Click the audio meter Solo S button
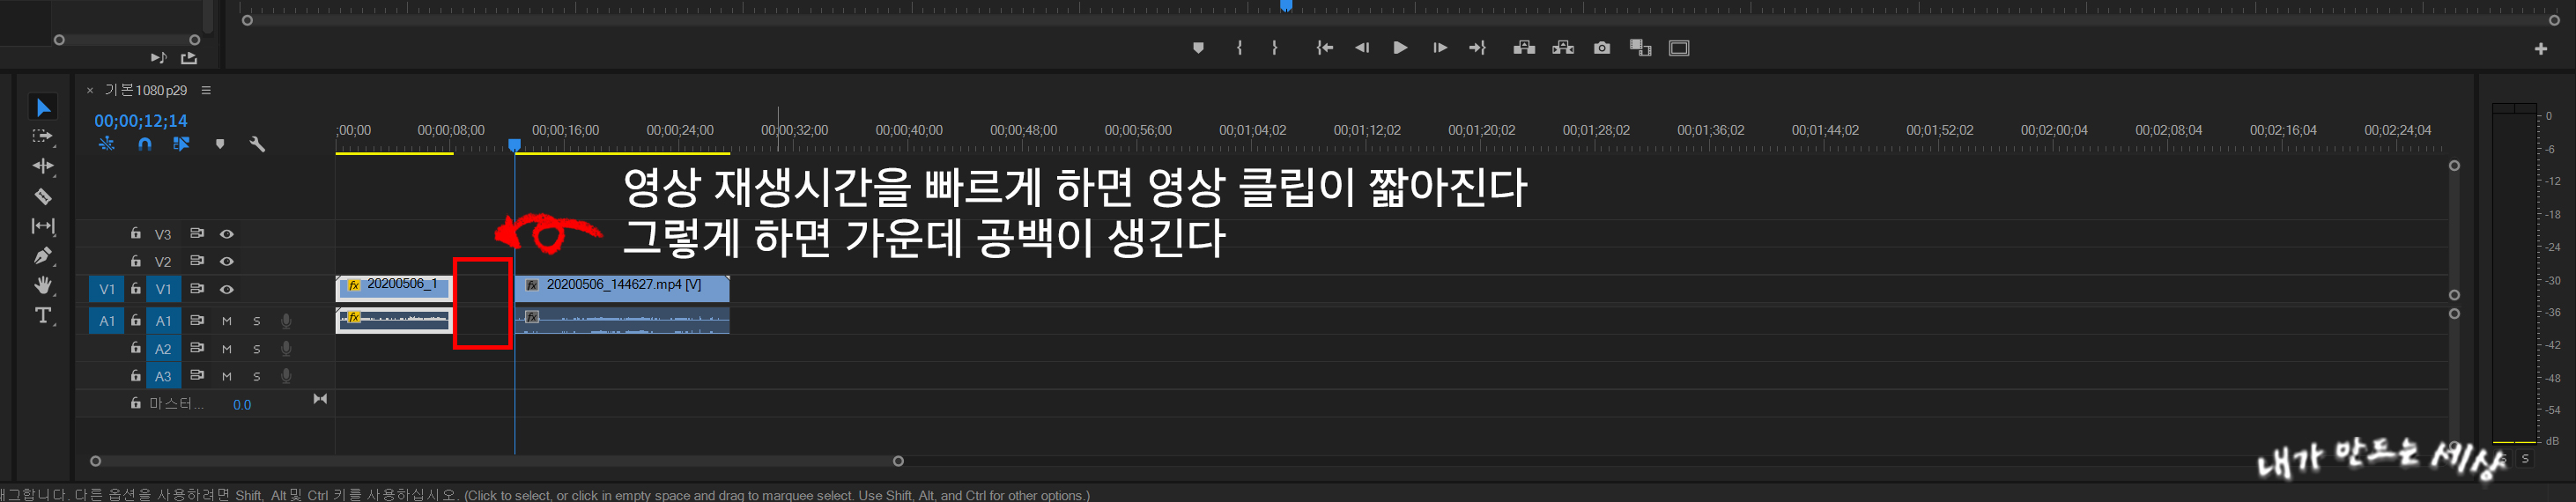 click(x=2525, y=458)
